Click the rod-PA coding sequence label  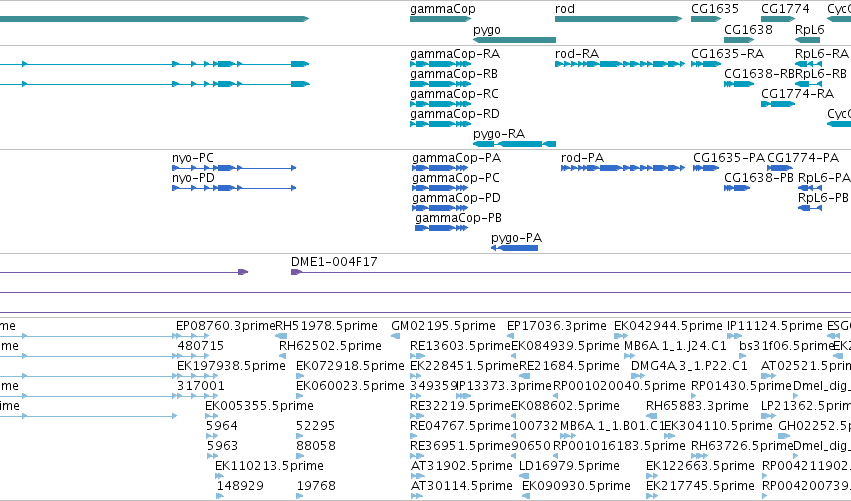click(x=582, y=158)
